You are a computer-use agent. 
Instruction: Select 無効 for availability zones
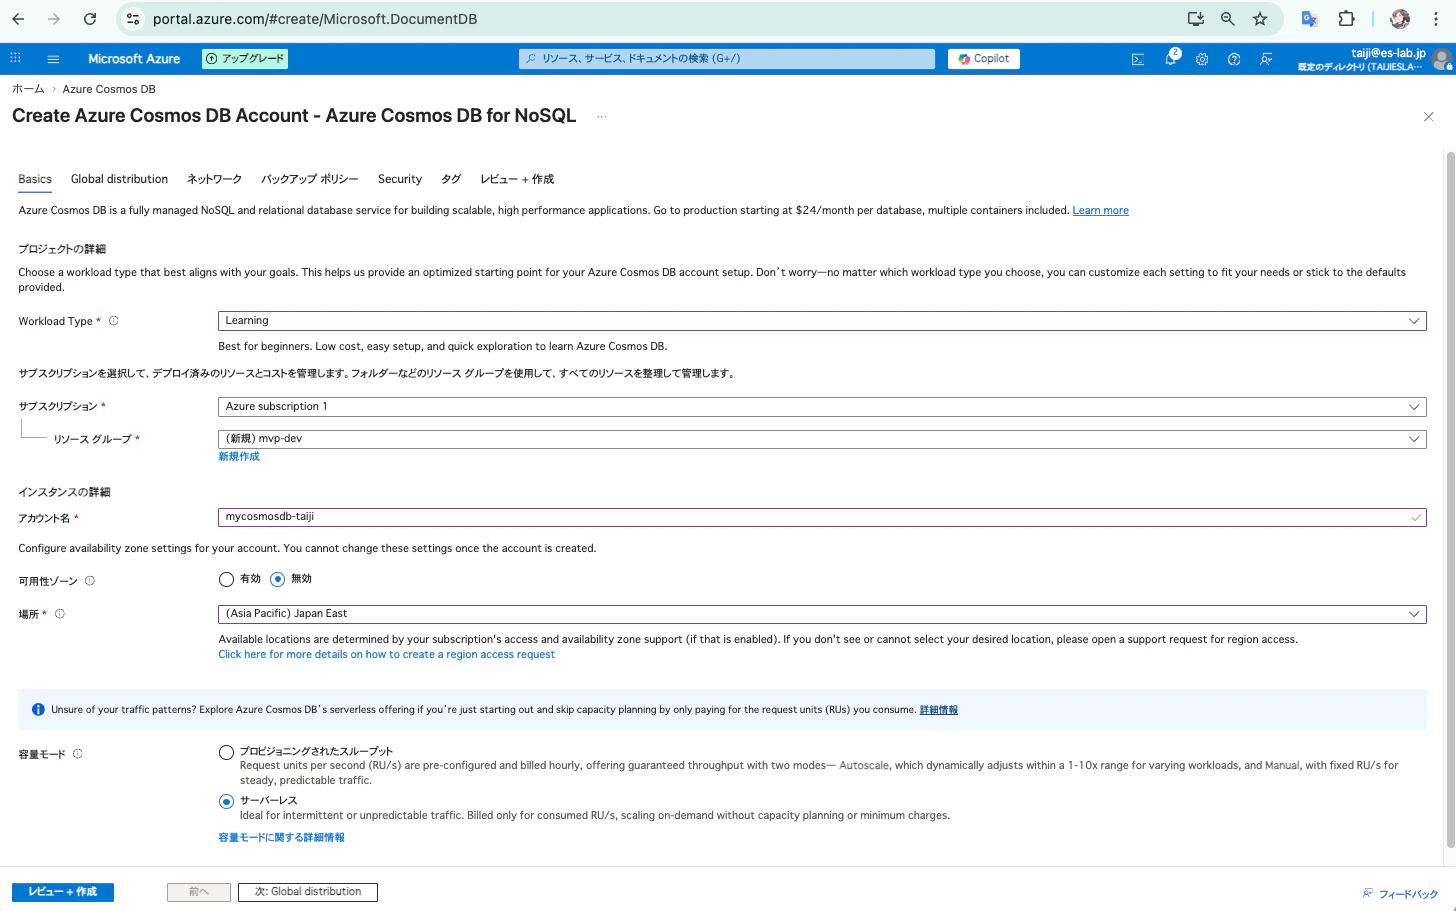(x=277, y=579)
